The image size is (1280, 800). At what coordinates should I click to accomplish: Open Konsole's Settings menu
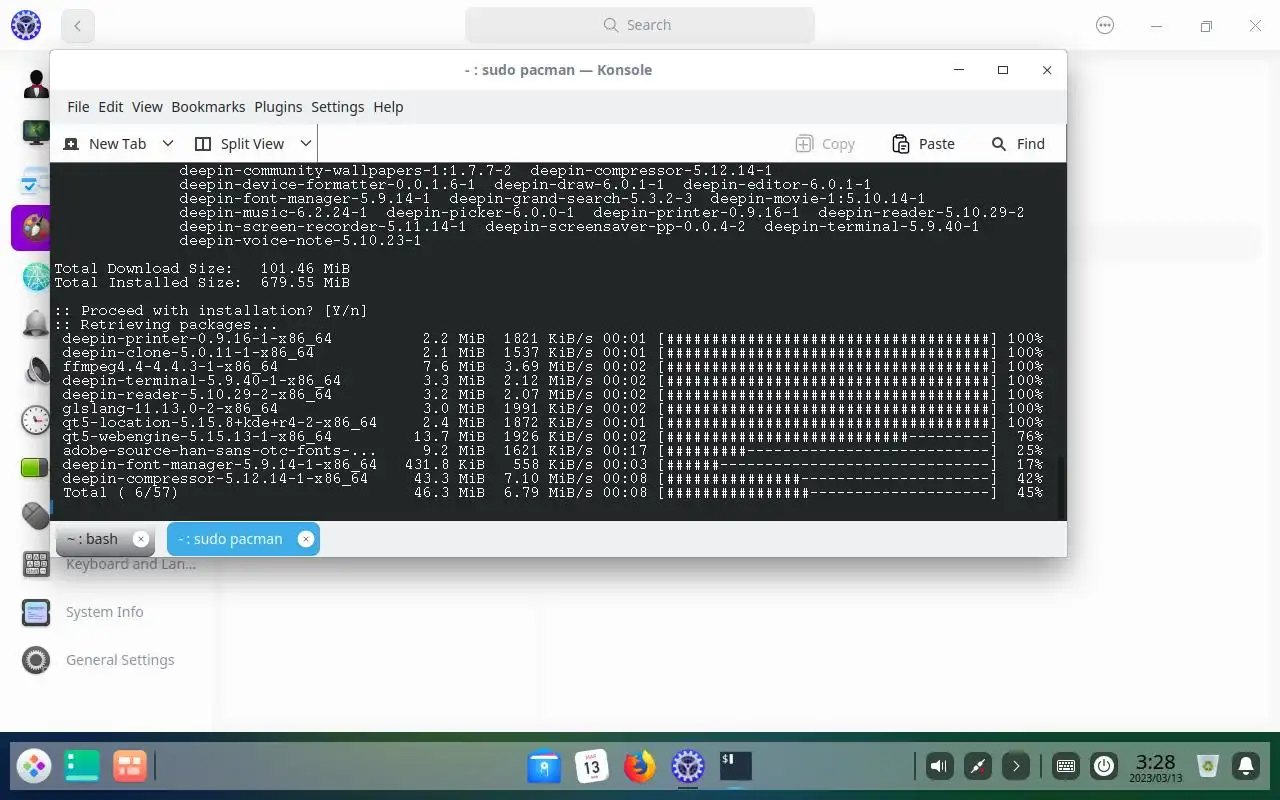coord(338,107)
